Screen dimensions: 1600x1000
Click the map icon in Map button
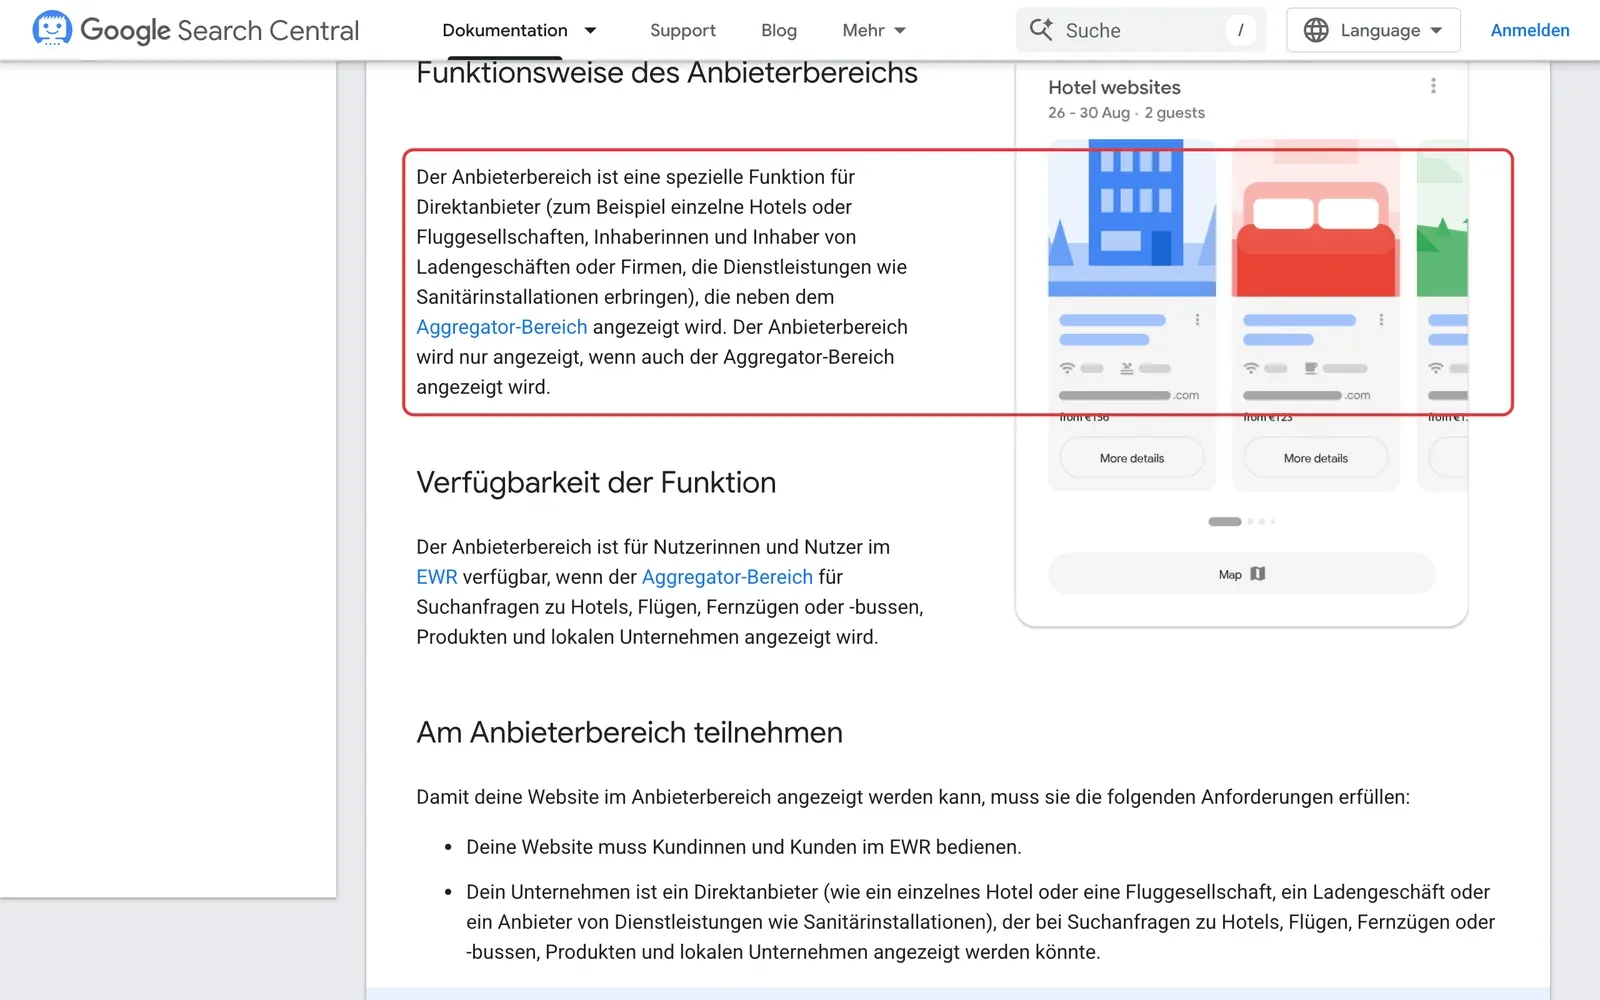click(x=1258, y=574)
